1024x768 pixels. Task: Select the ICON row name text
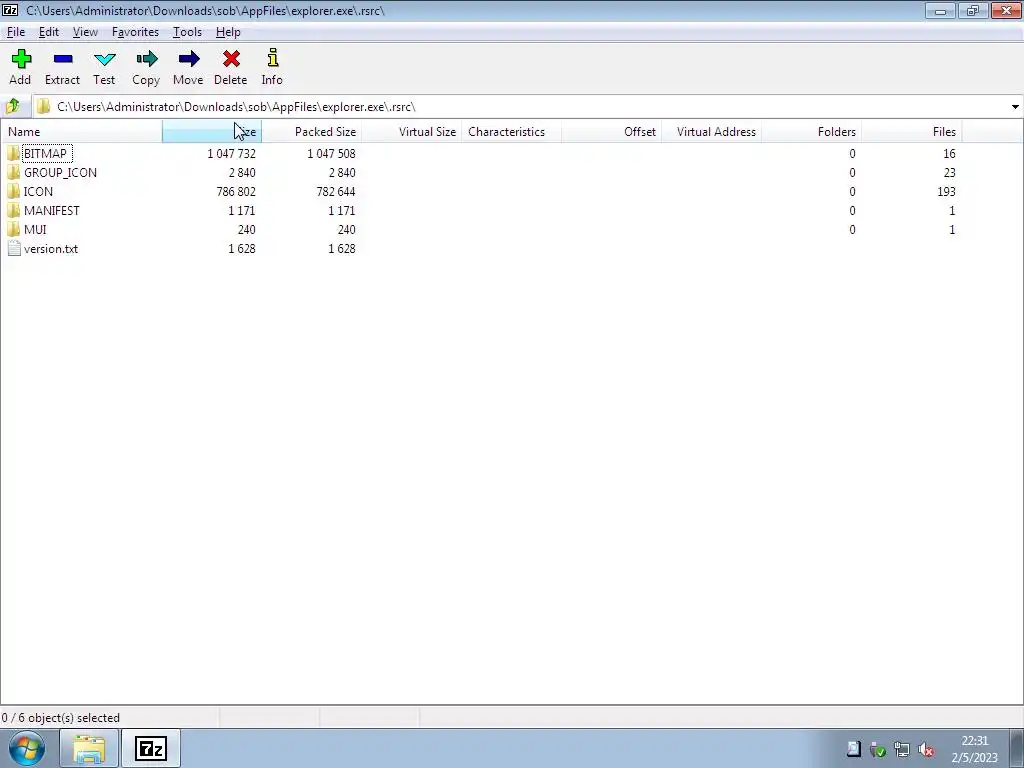point(38,191)
